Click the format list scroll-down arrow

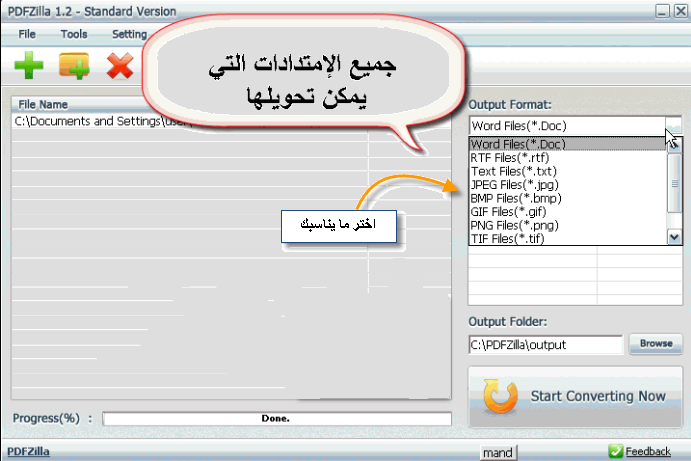(x=674, y=238)
